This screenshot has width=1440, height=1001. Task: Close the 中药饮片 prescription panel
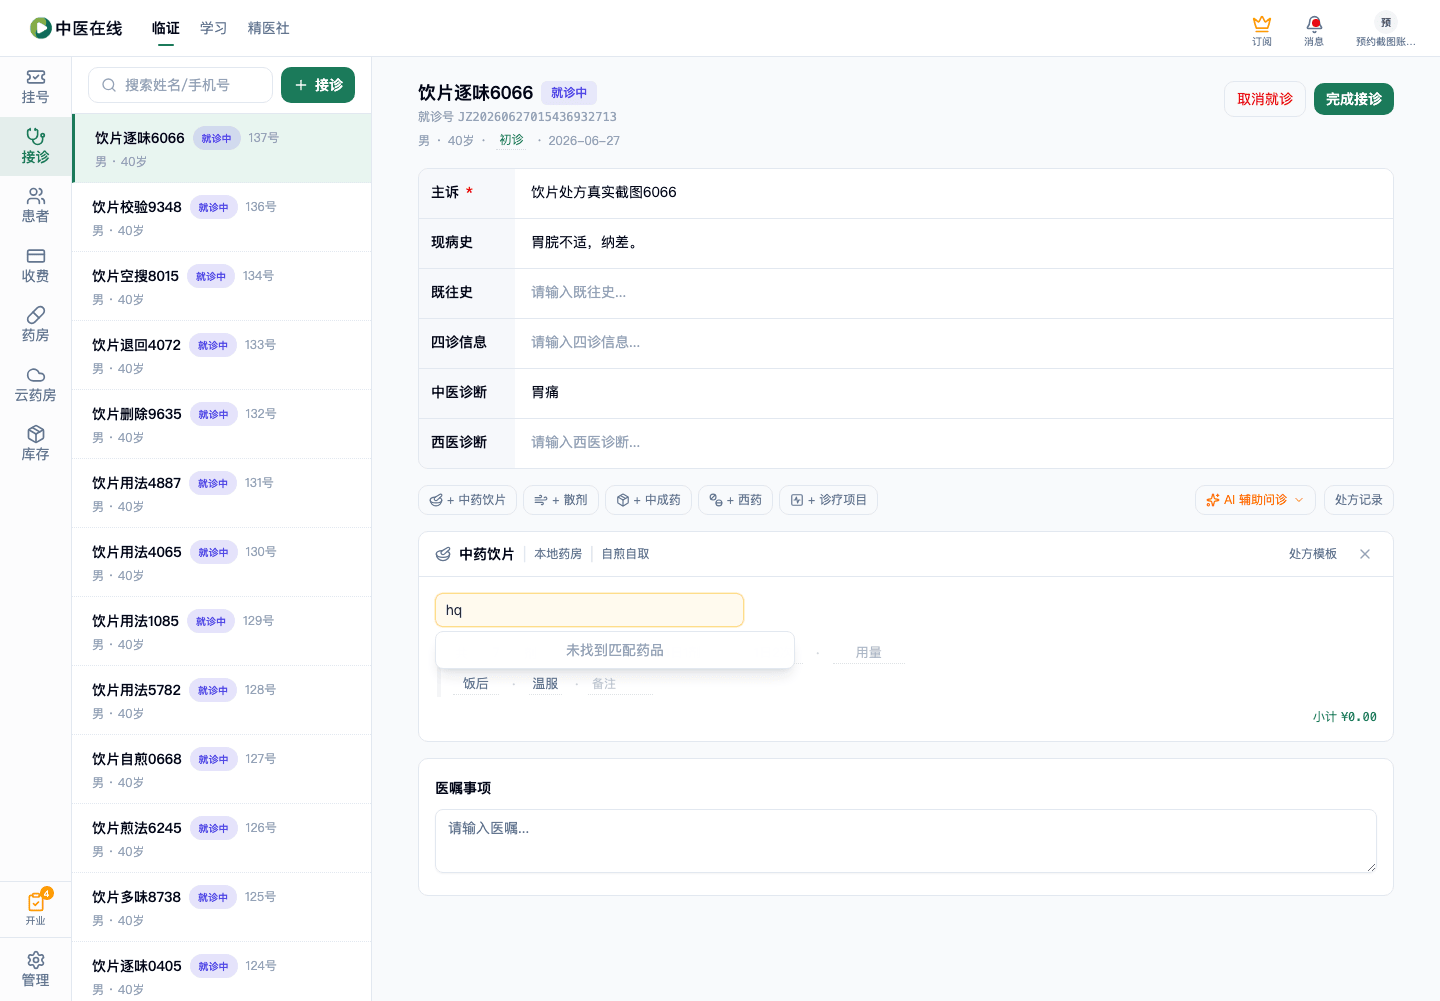pyautogui.click(x=1365, y=554)
